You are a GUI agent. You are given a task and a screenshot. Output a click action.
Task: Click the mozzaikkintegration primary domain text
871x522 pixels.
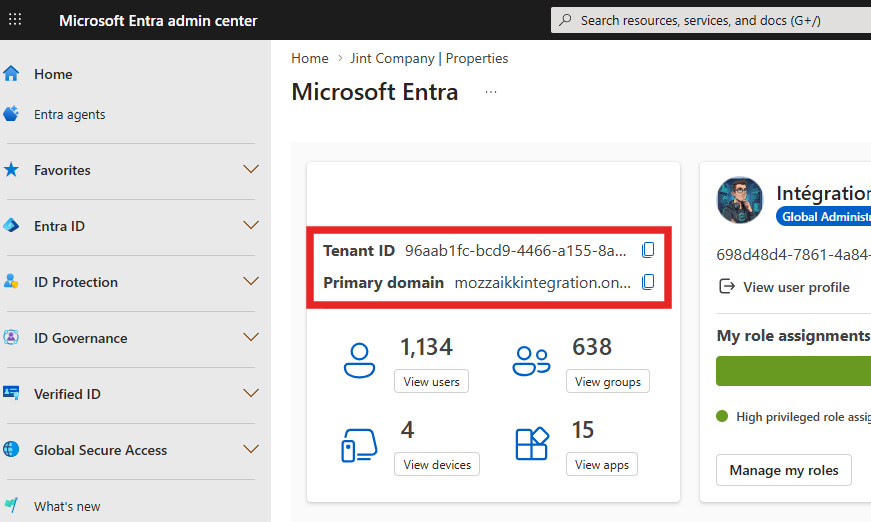click(x=543, y=283)
